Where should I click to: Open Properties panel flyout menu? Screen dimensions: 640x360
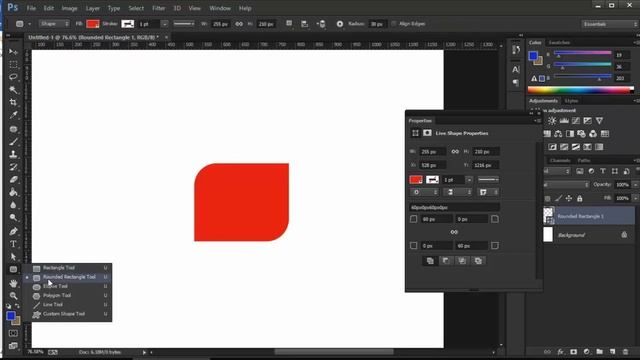538,120
